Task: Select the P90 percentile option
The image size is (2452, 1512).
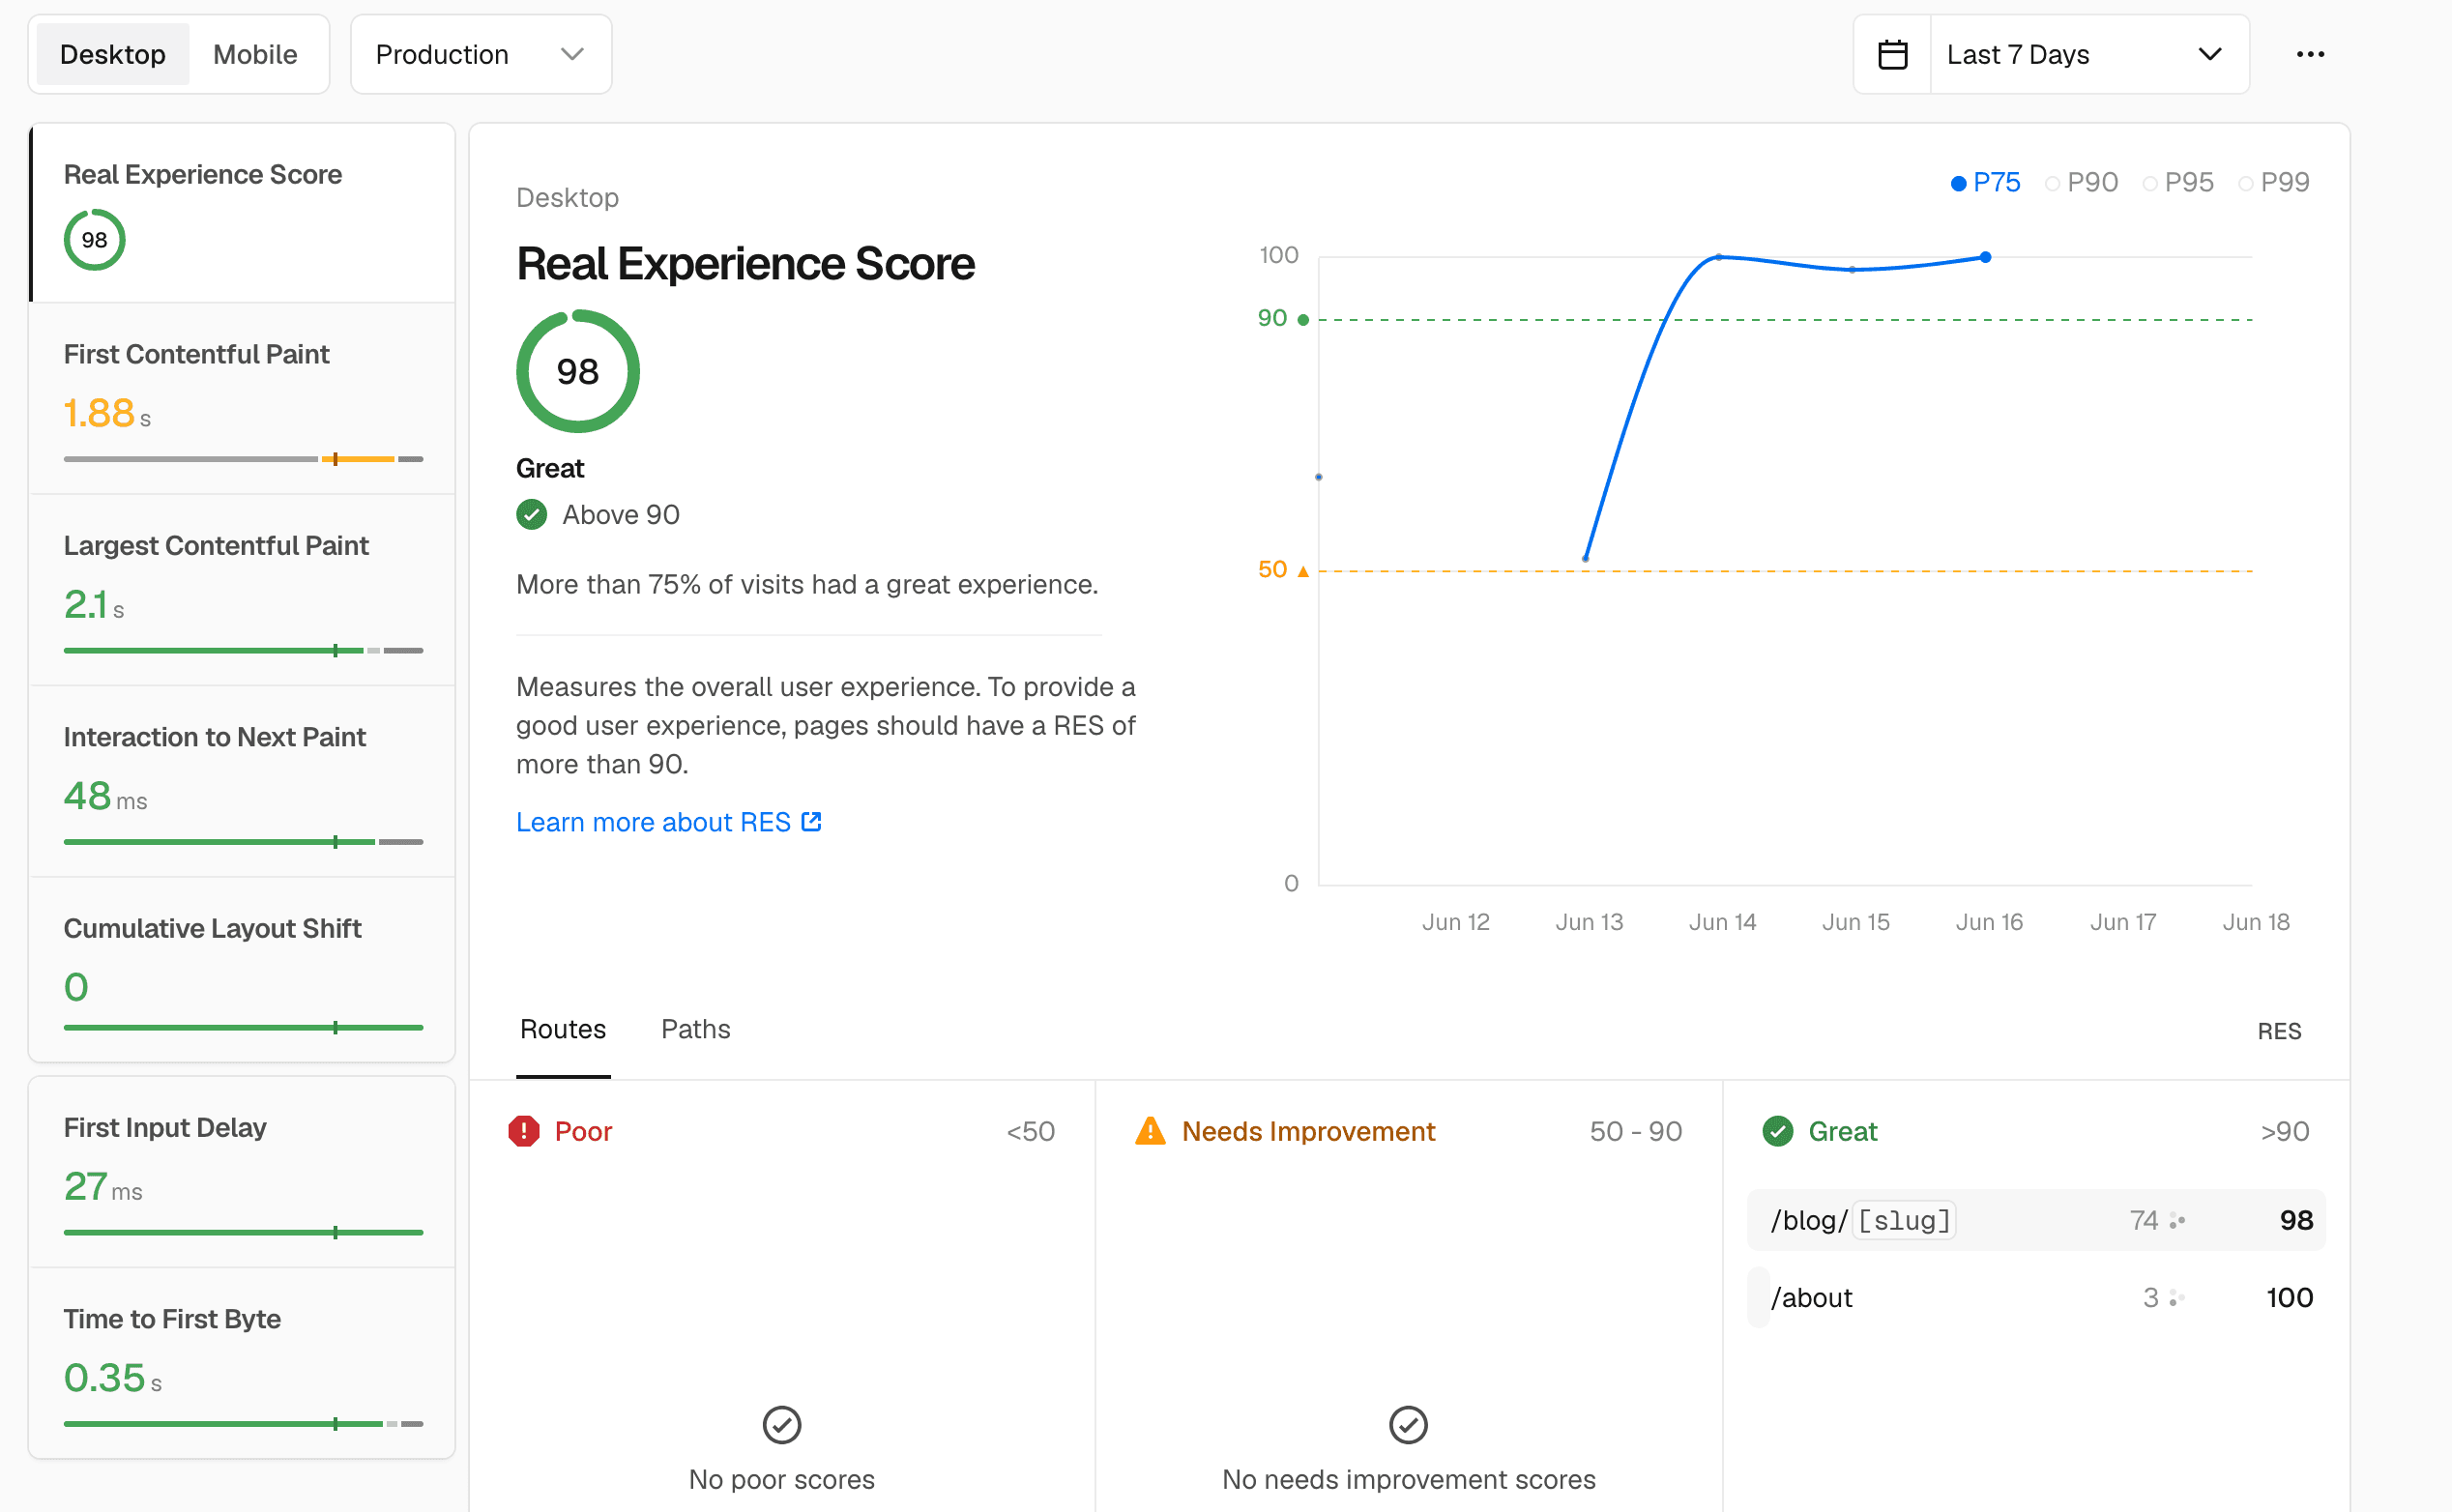Action: point(2082,182)
